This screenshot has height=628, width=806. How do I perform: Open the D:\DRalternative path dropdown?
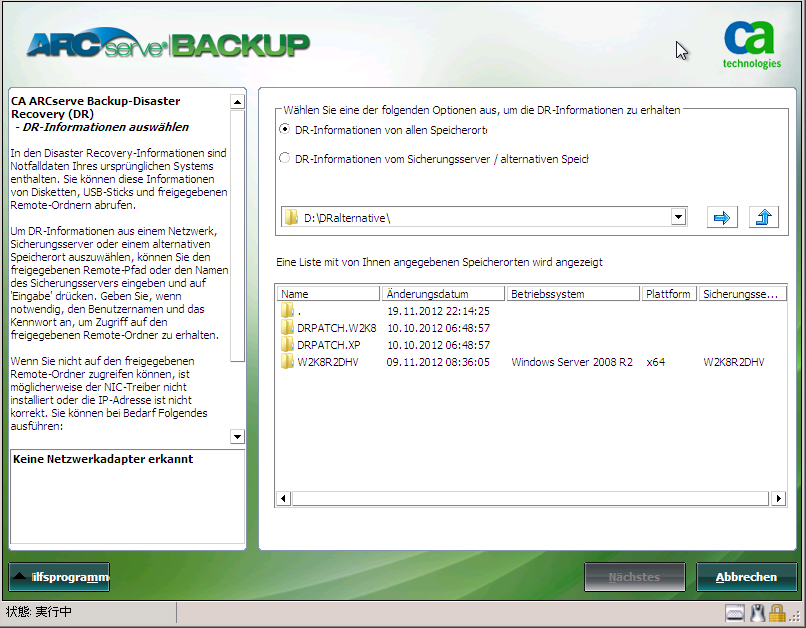point(679,217)
